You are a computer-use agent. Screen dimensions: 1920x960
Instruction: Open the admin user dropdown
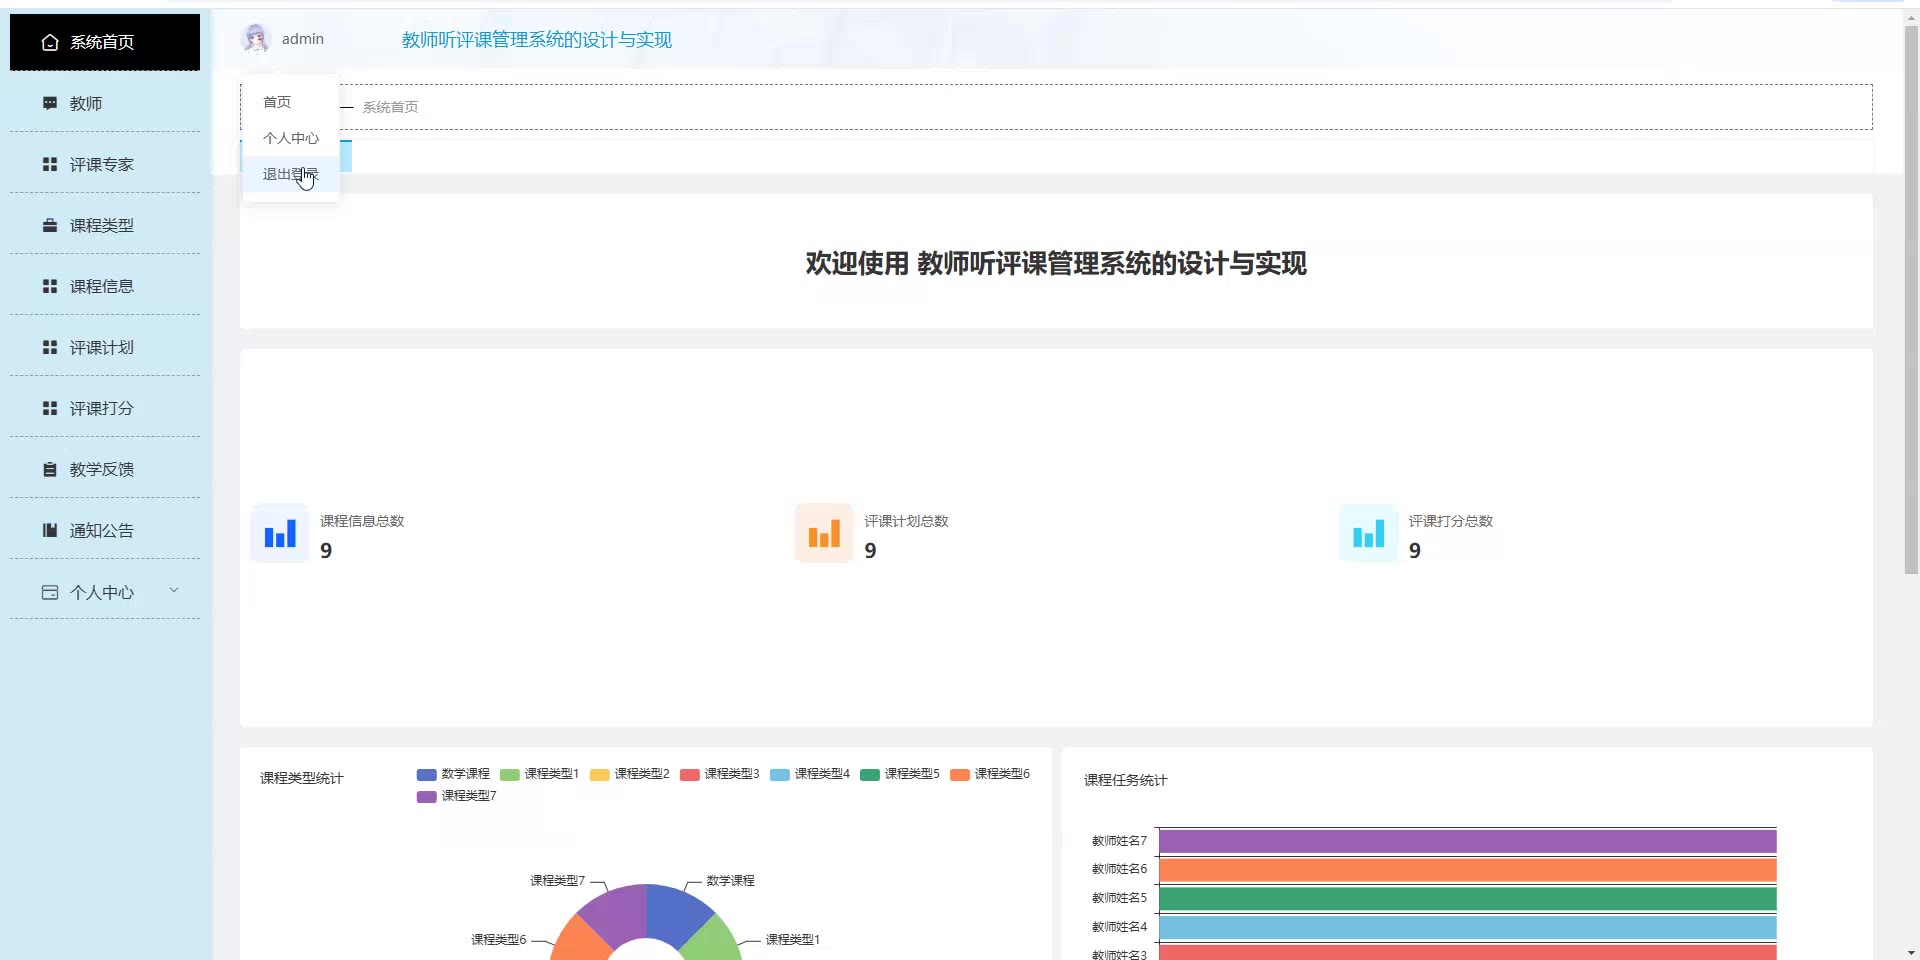tap(283, 39)
